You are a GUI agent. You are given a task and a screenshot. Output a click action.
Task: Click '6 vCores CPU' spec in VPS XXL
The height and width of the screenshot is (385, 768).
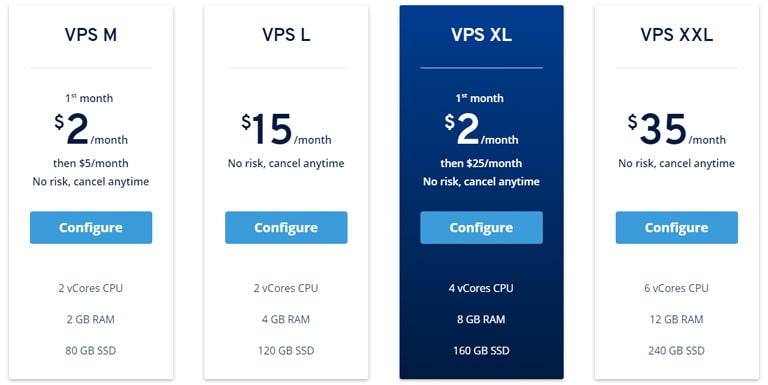tap(676, 288)
